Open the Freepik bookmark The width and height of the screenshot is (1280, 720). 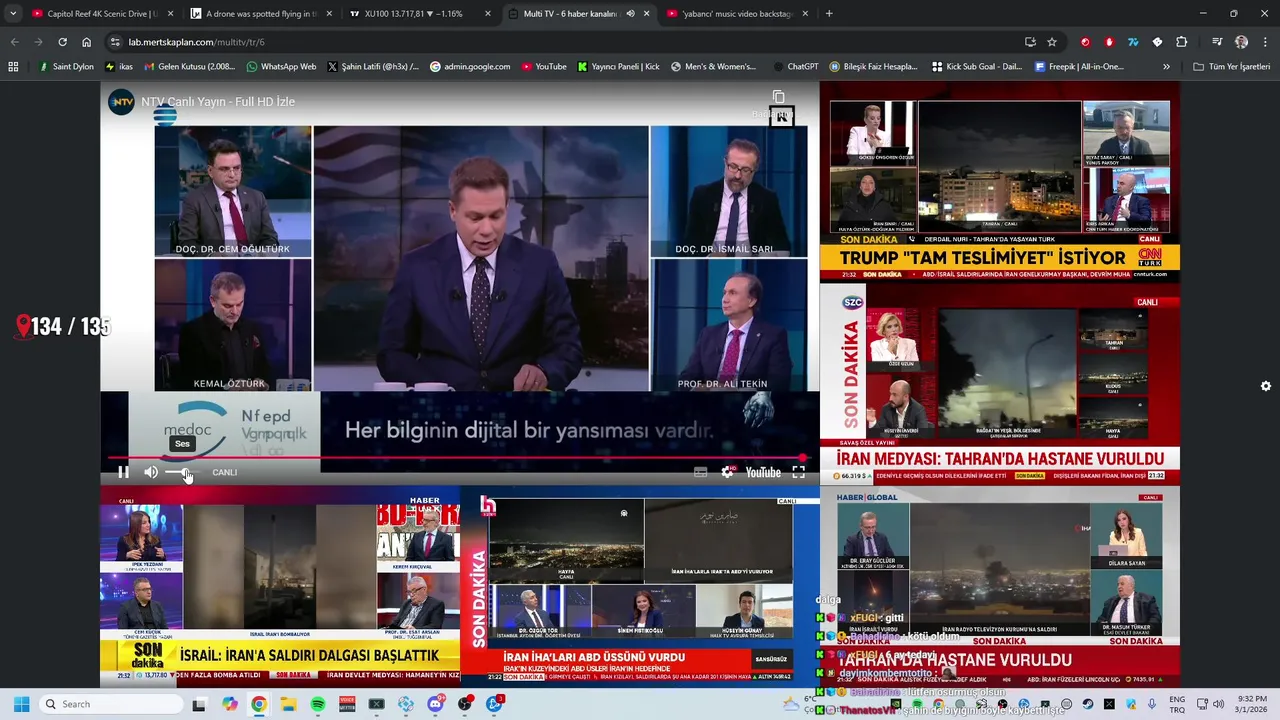[x=1079, y=67]
